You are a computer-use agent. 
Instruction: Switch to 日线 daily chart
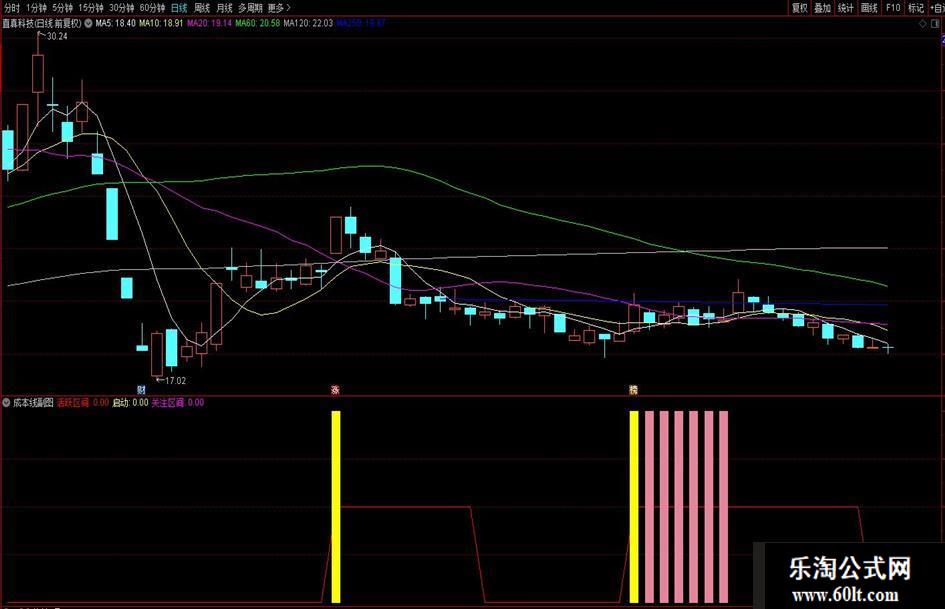coord(179,8)
